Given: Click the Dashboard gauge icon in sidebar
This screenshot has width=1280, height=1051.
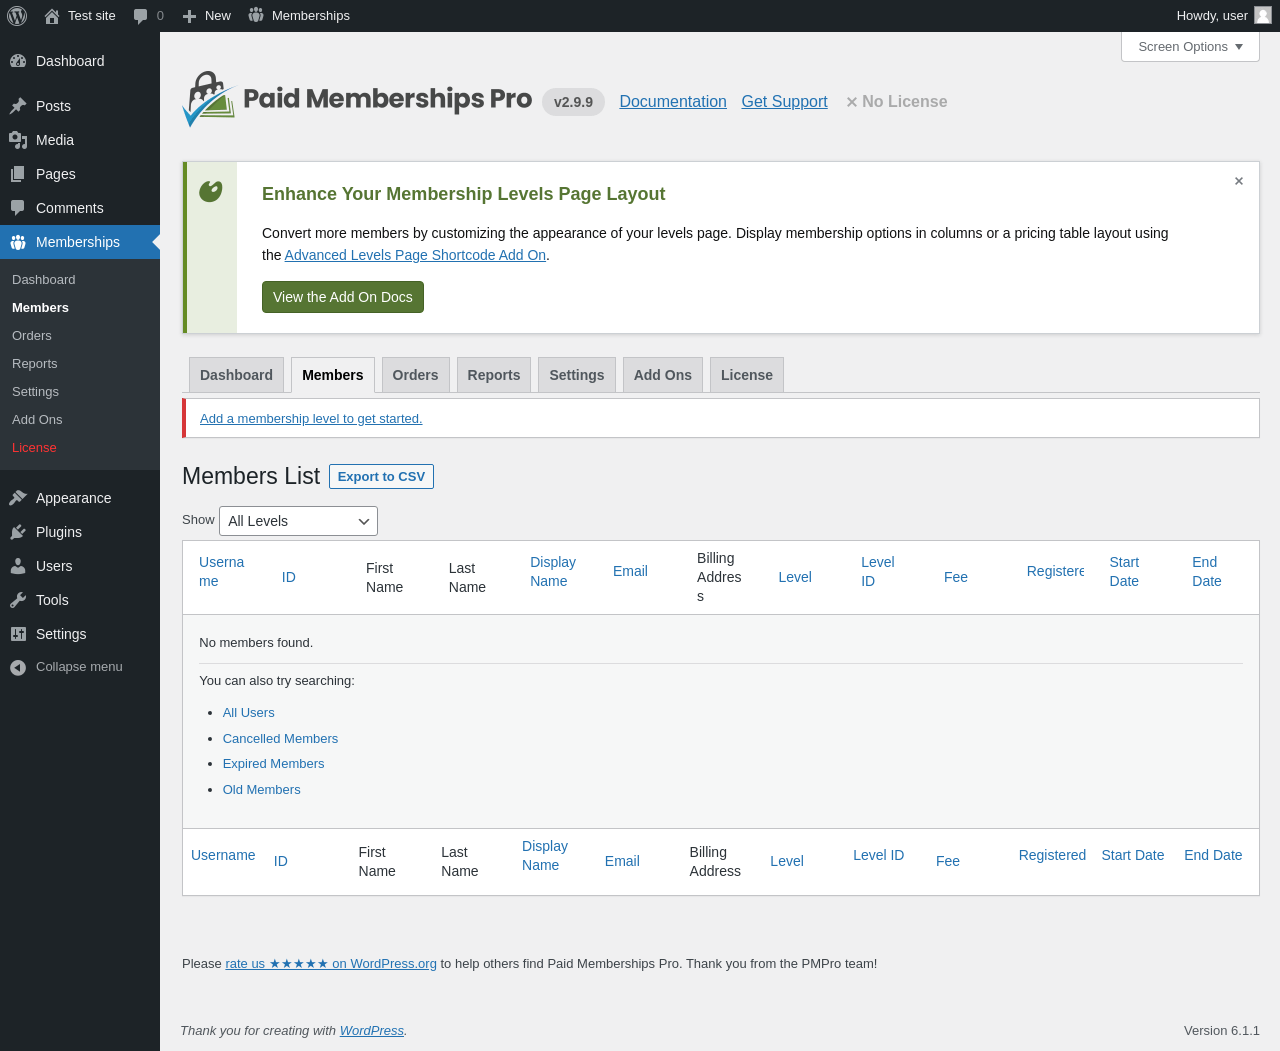Looking at the screenshot, I should pos(18,61).
